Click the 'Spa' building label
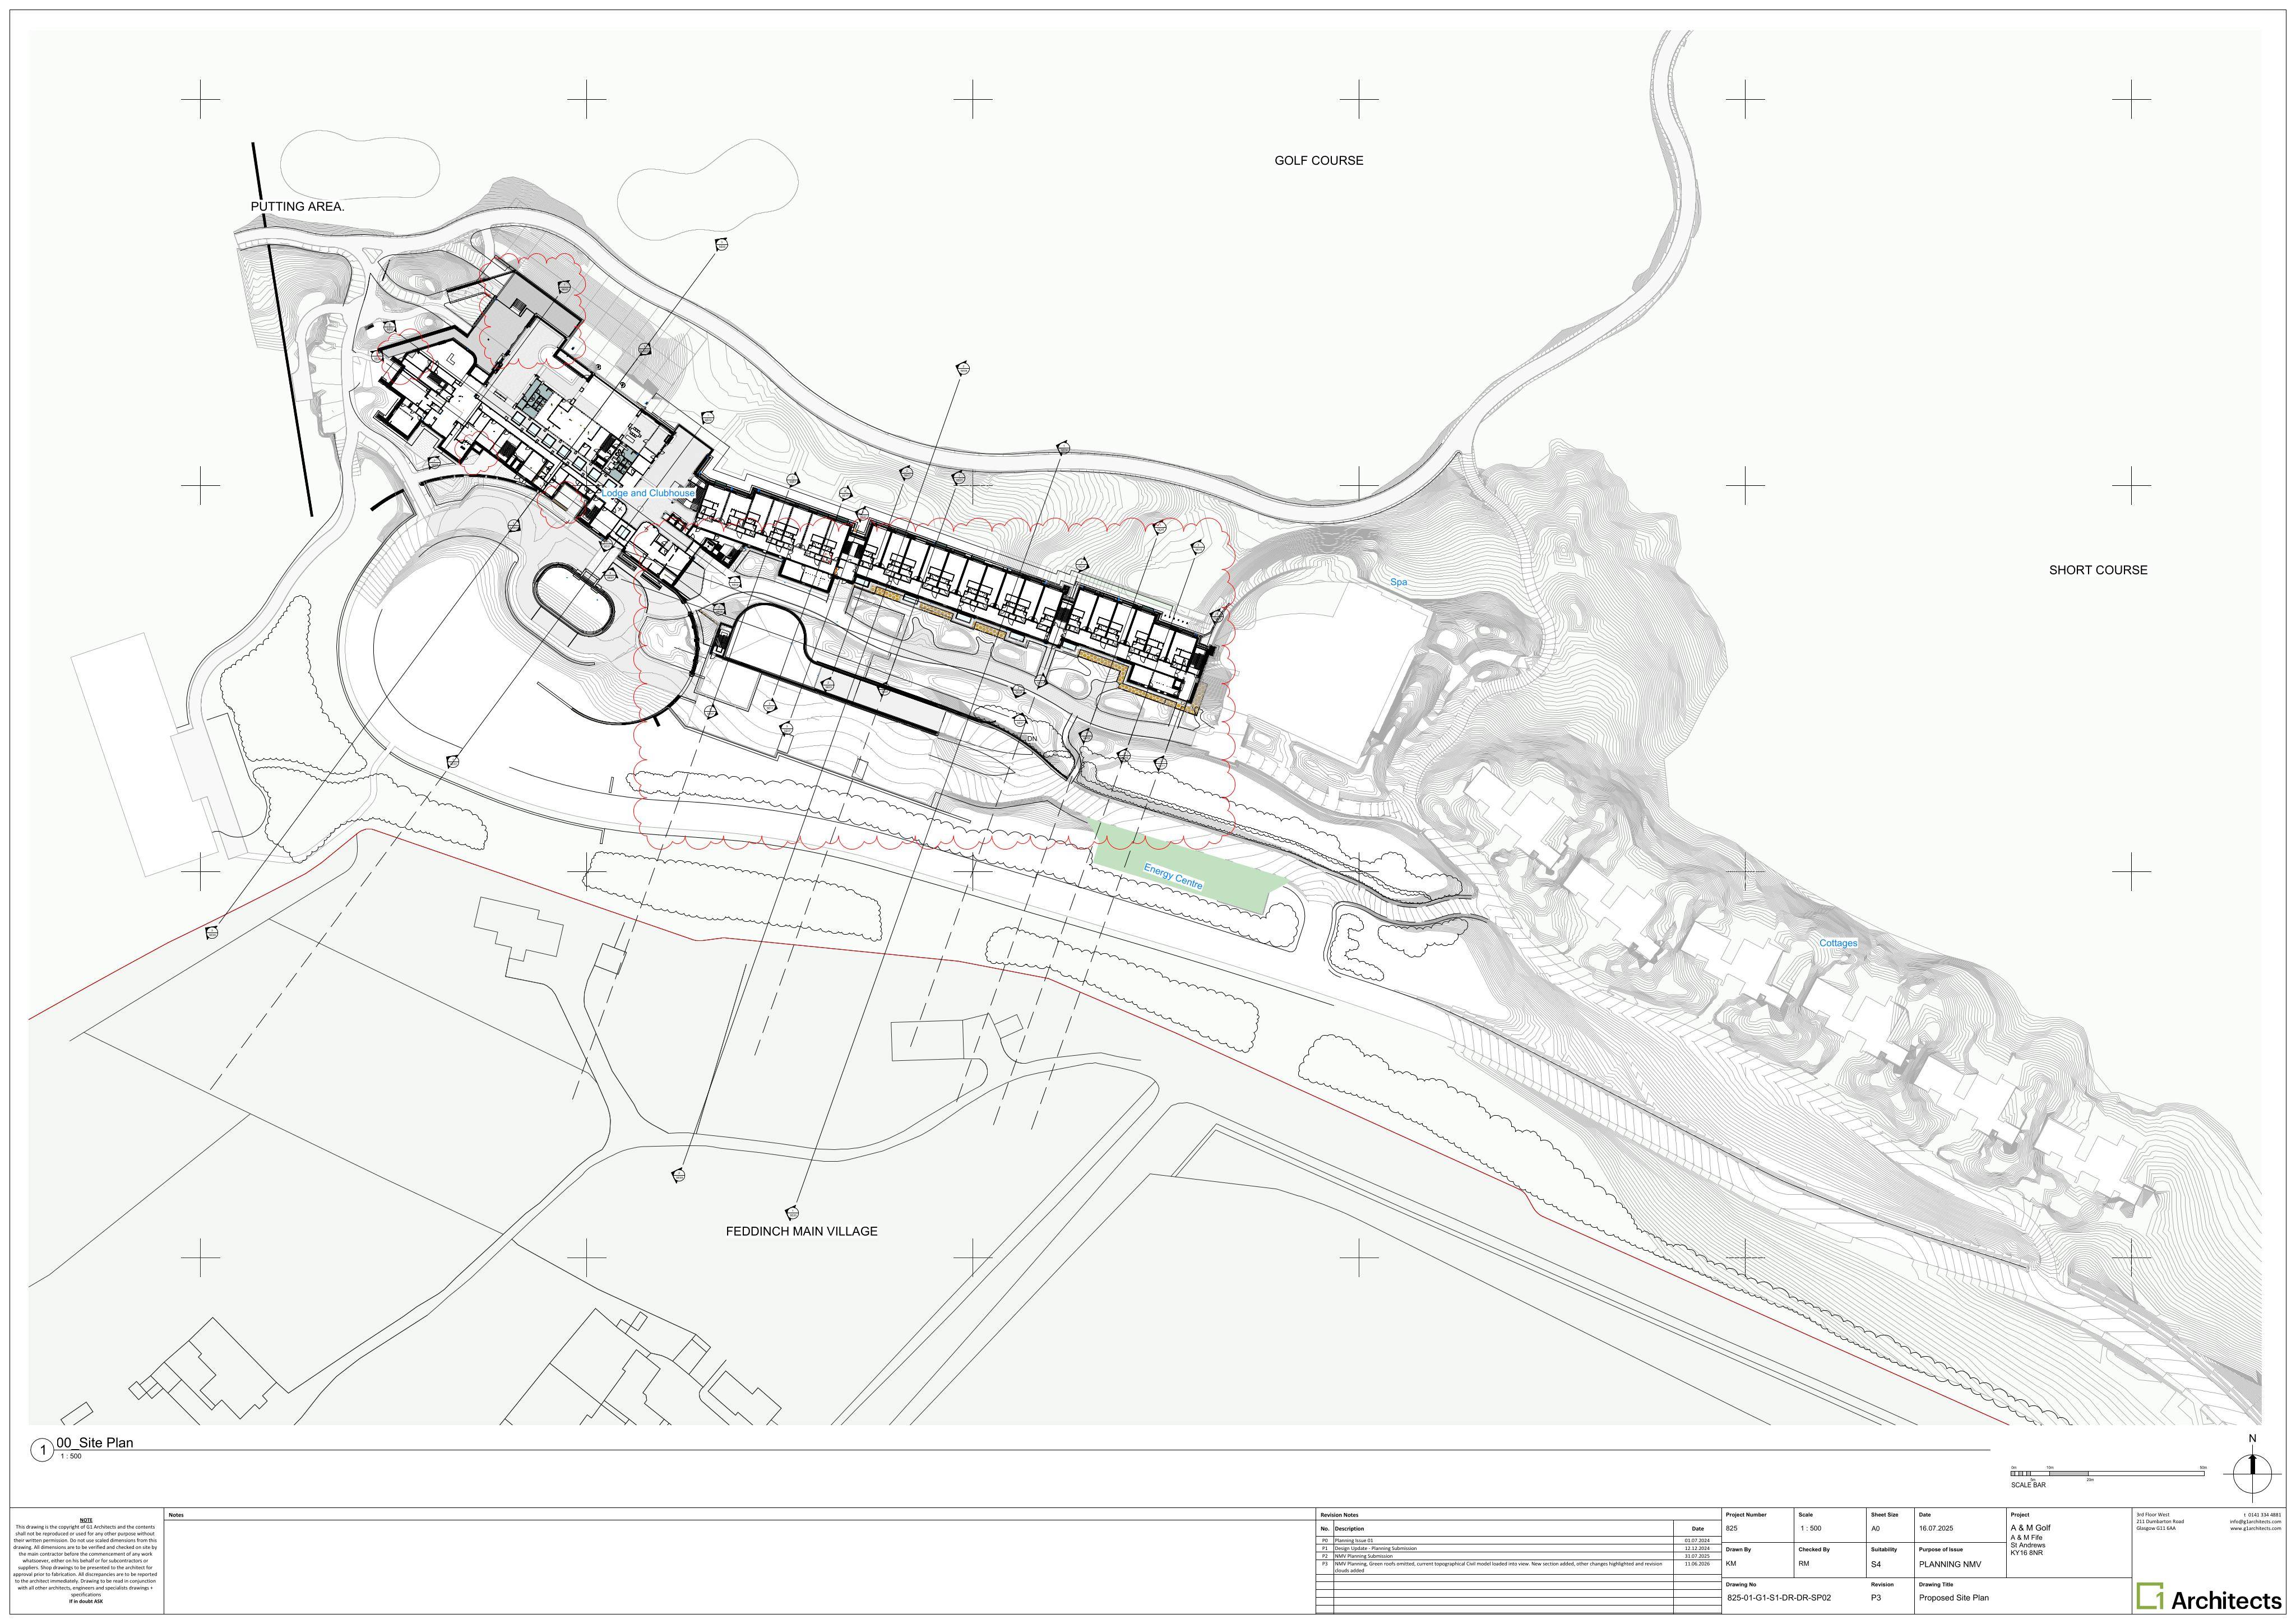The width and height of the screenshot is (2296, 1624). pos(1398,582)
